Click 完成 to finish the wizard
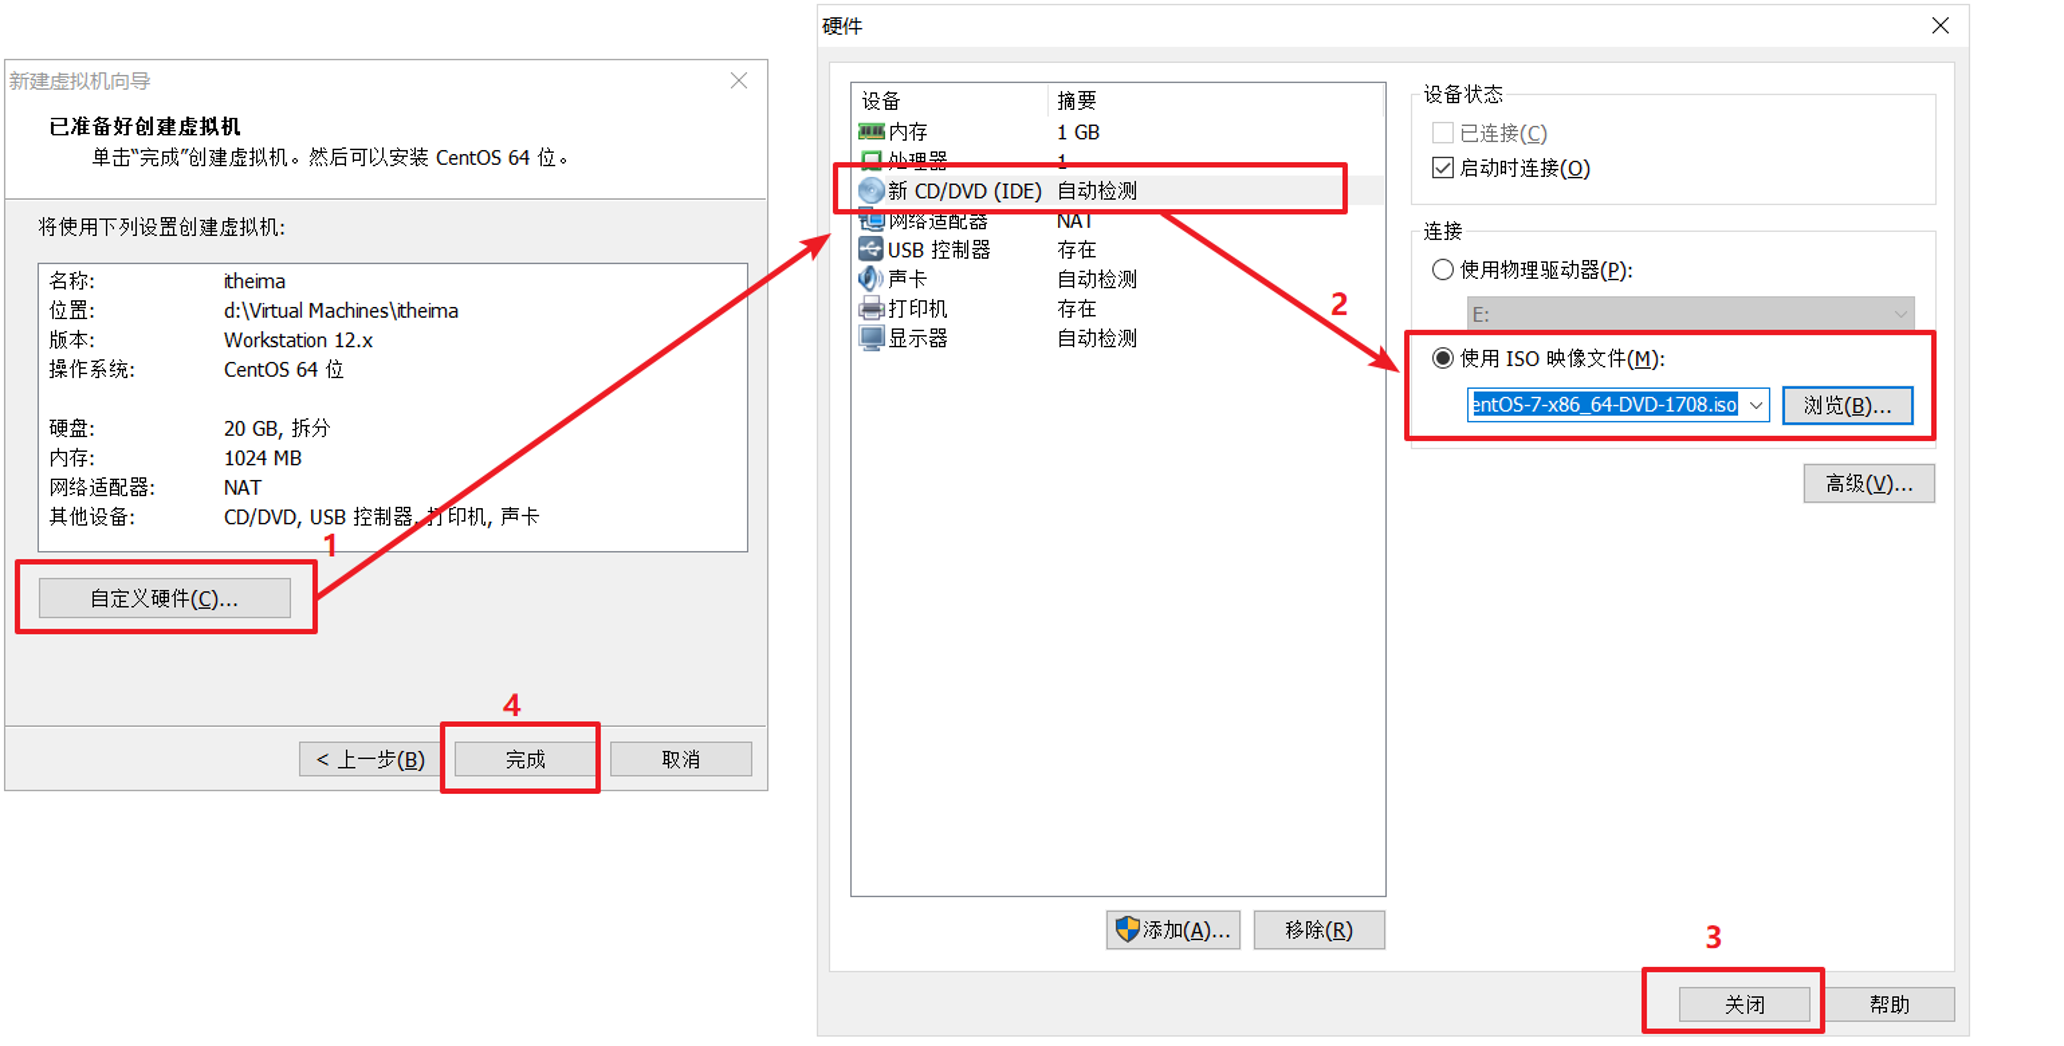This screenshot has height=1046, width=2064. click(525, 759)
